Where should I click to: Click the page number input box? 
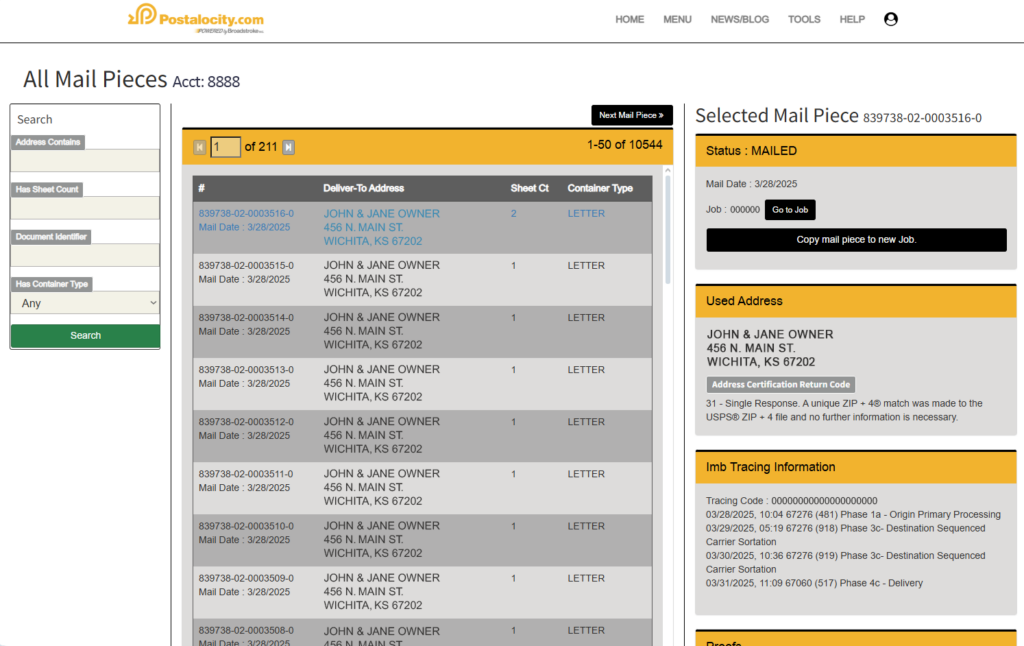coord(225,147)
